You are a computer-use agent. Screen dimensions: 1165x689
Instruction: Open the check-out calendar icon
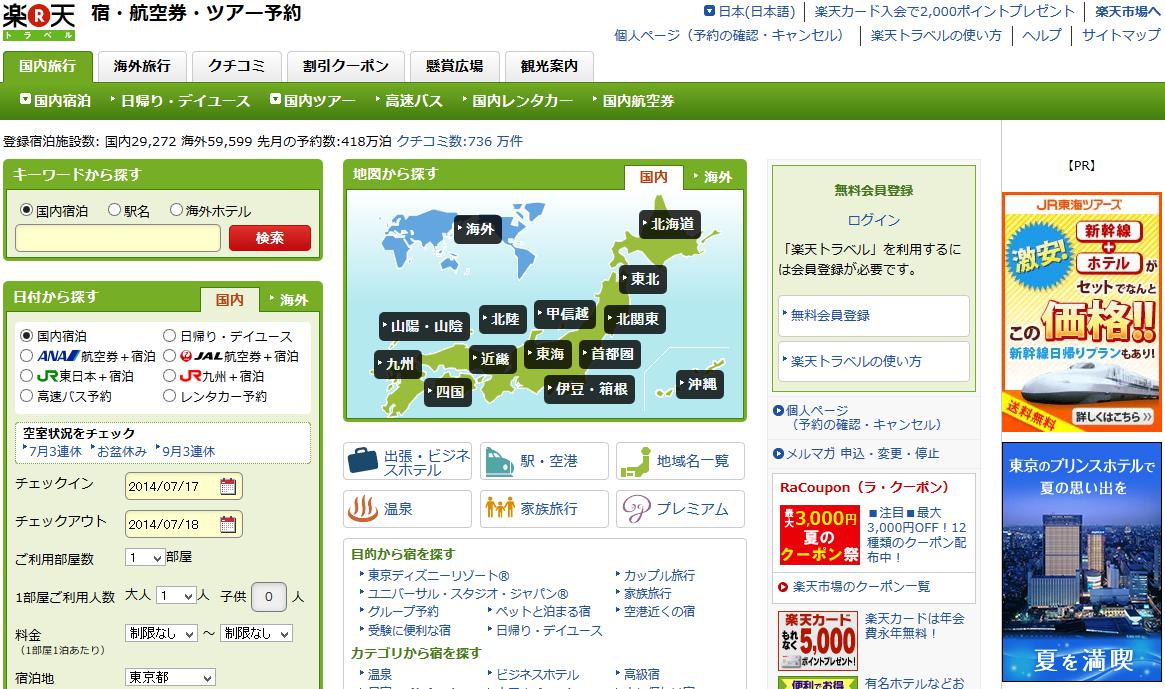[x=228, y=524]
